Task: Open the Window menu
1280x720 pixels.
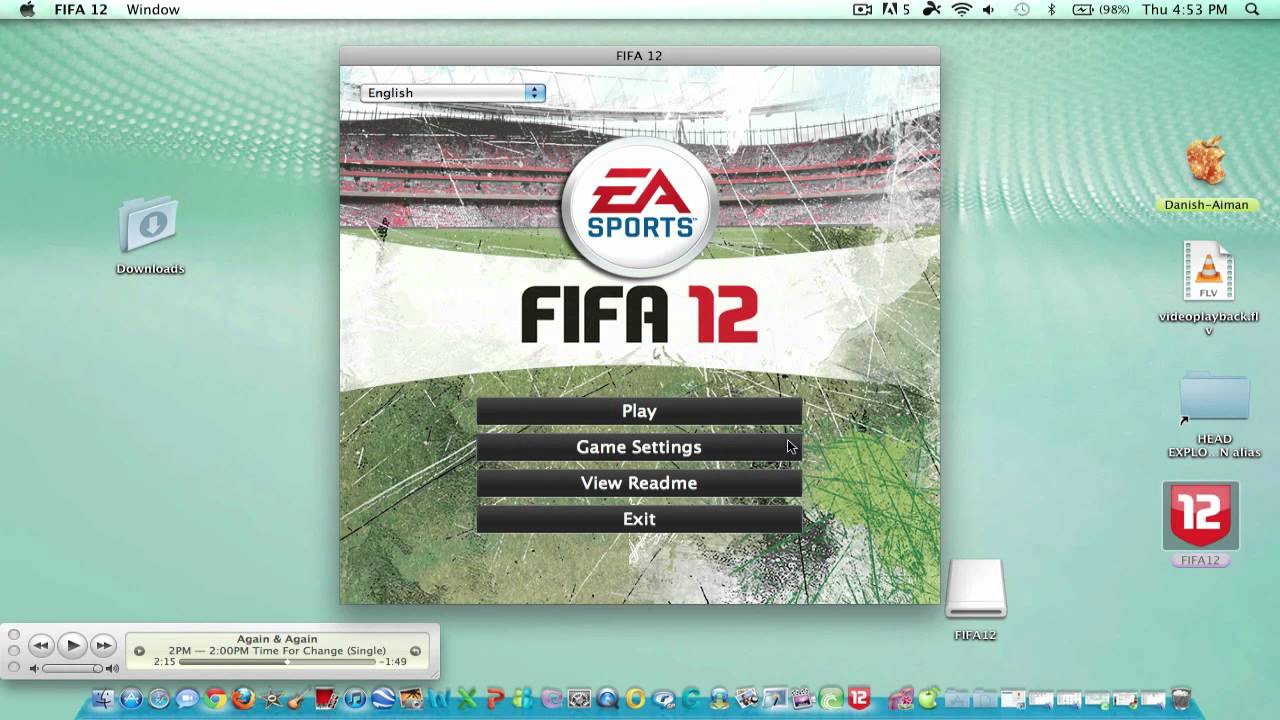Action: 153,9
